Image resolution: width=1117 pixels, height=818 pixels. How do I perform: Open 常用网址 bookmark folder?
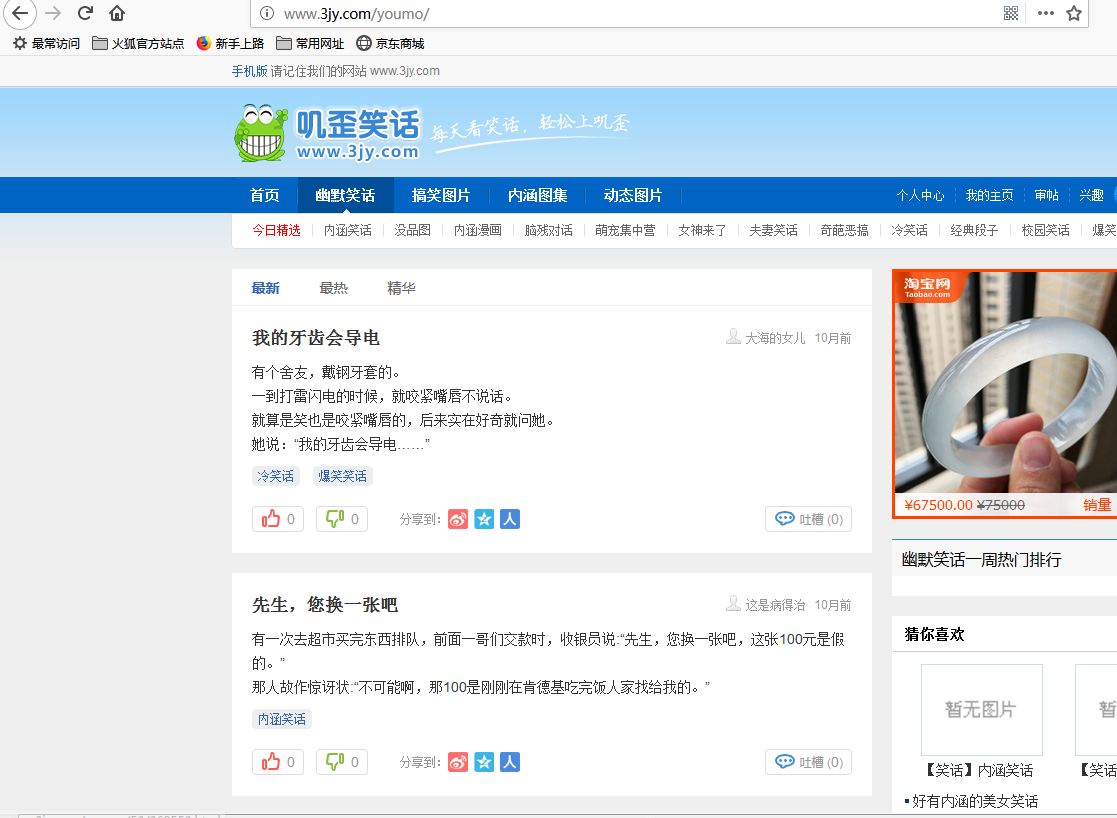point(310,43)
